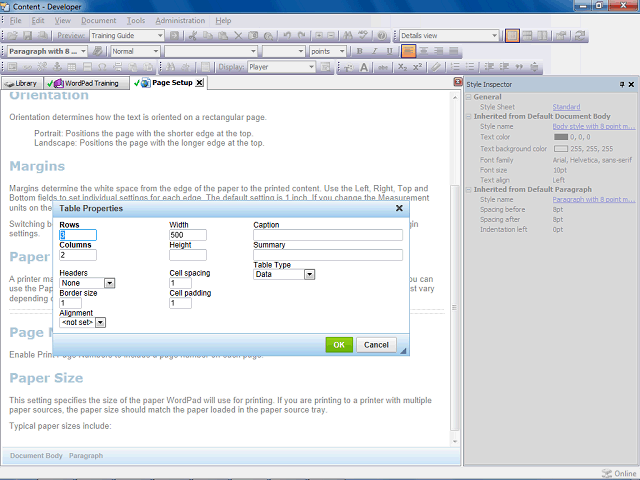Click the increase indent icon

point(504,67)
